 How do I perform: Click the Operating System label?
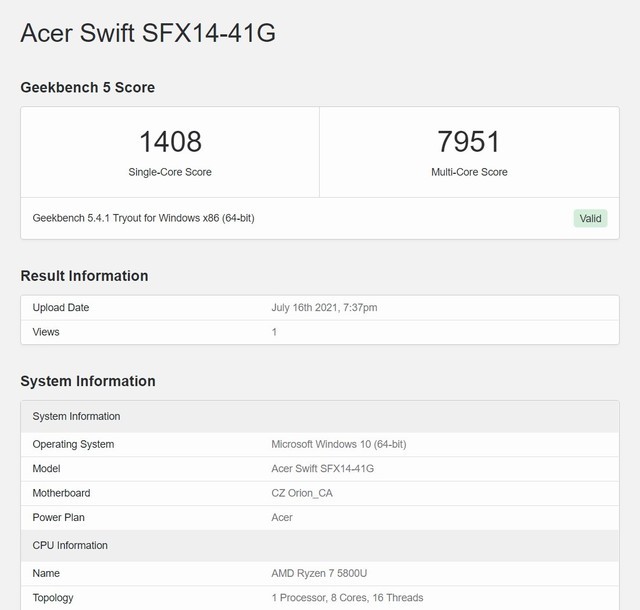(73, 444)
